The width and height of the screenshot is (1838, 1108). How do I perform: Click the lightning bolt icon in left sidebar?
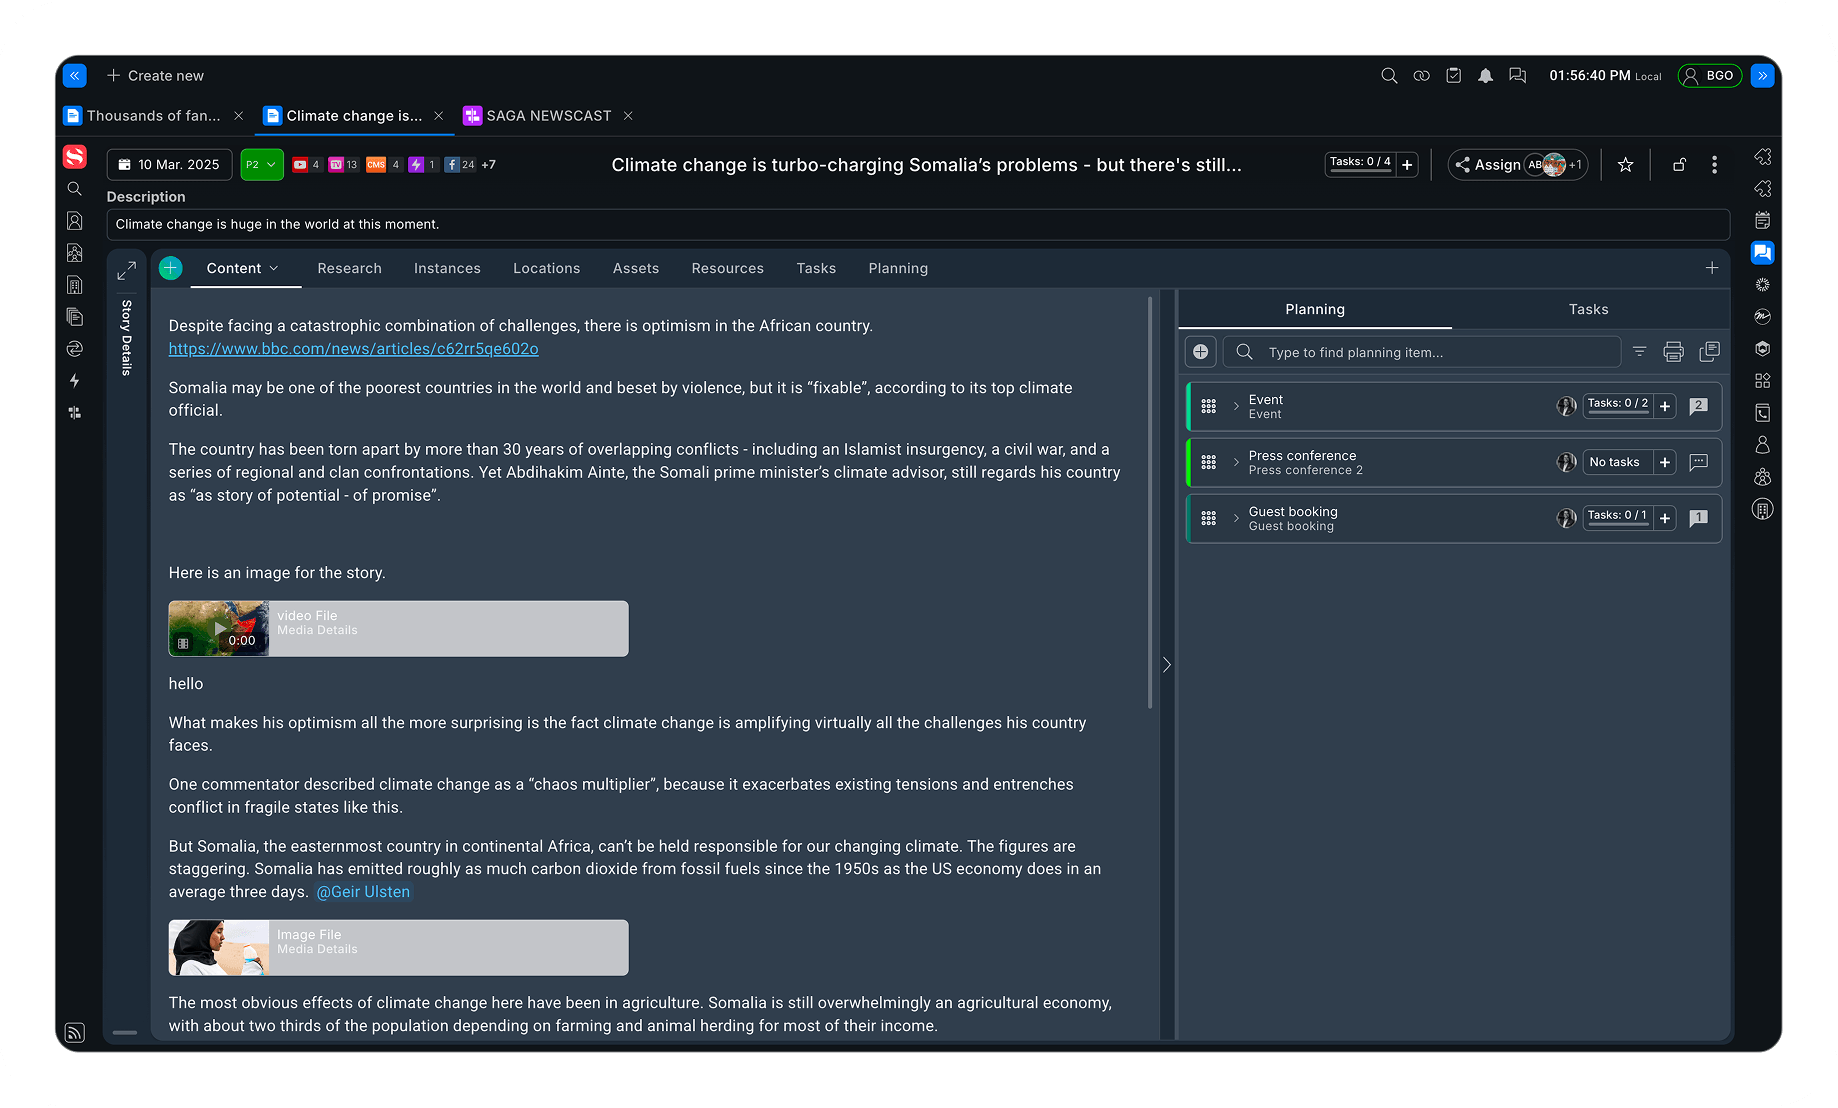click(x=74, y=381)
